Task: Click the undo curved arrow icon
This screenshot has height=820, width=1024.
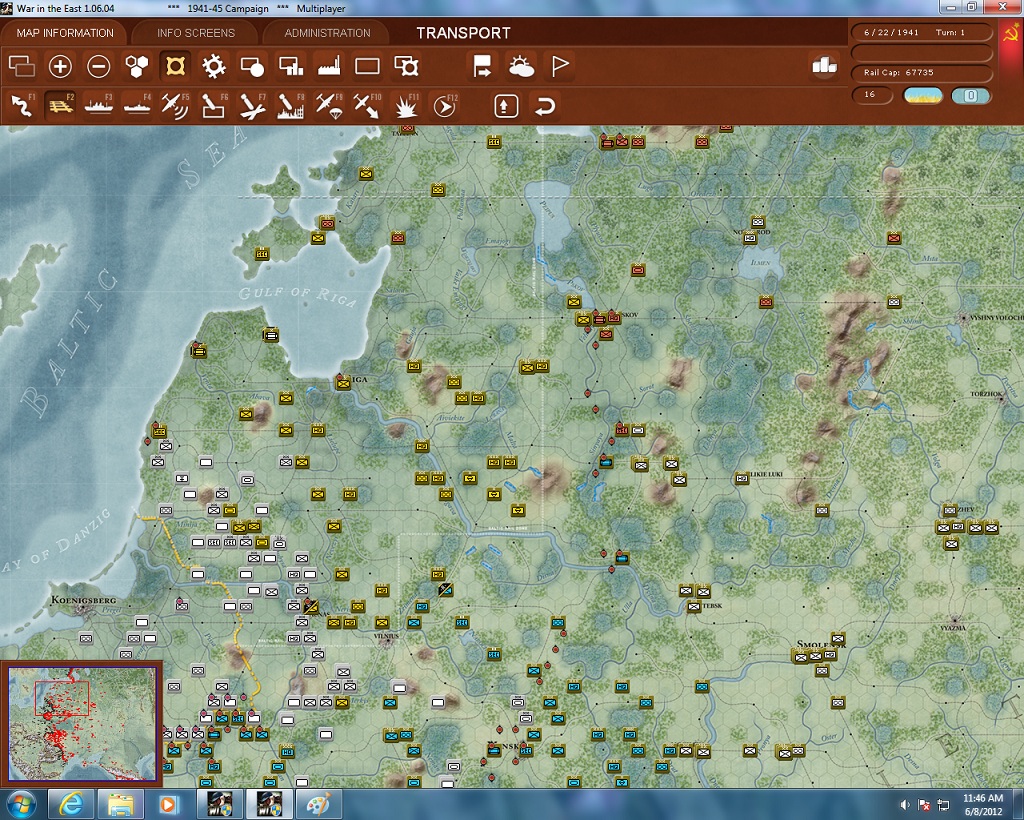Action: (x=545, y=106)
